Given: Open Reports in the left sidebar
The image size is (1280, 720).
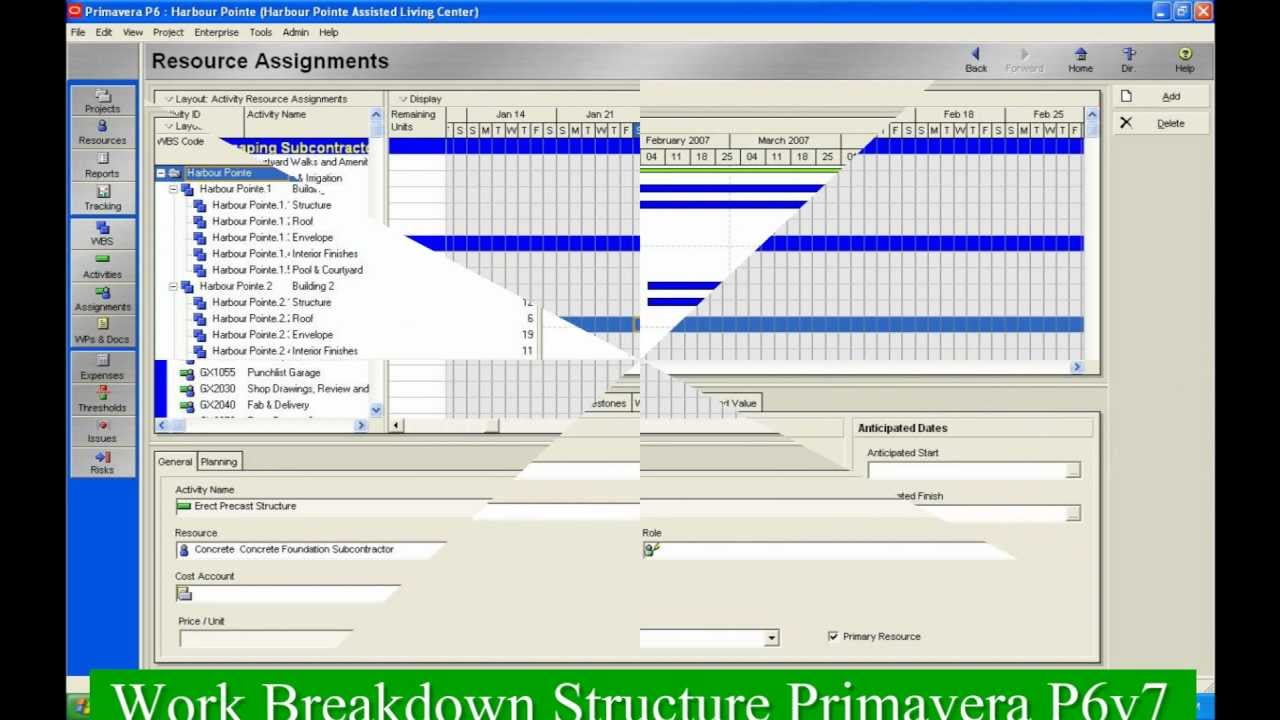Looking at the screenshot, I should click(102, 166).
